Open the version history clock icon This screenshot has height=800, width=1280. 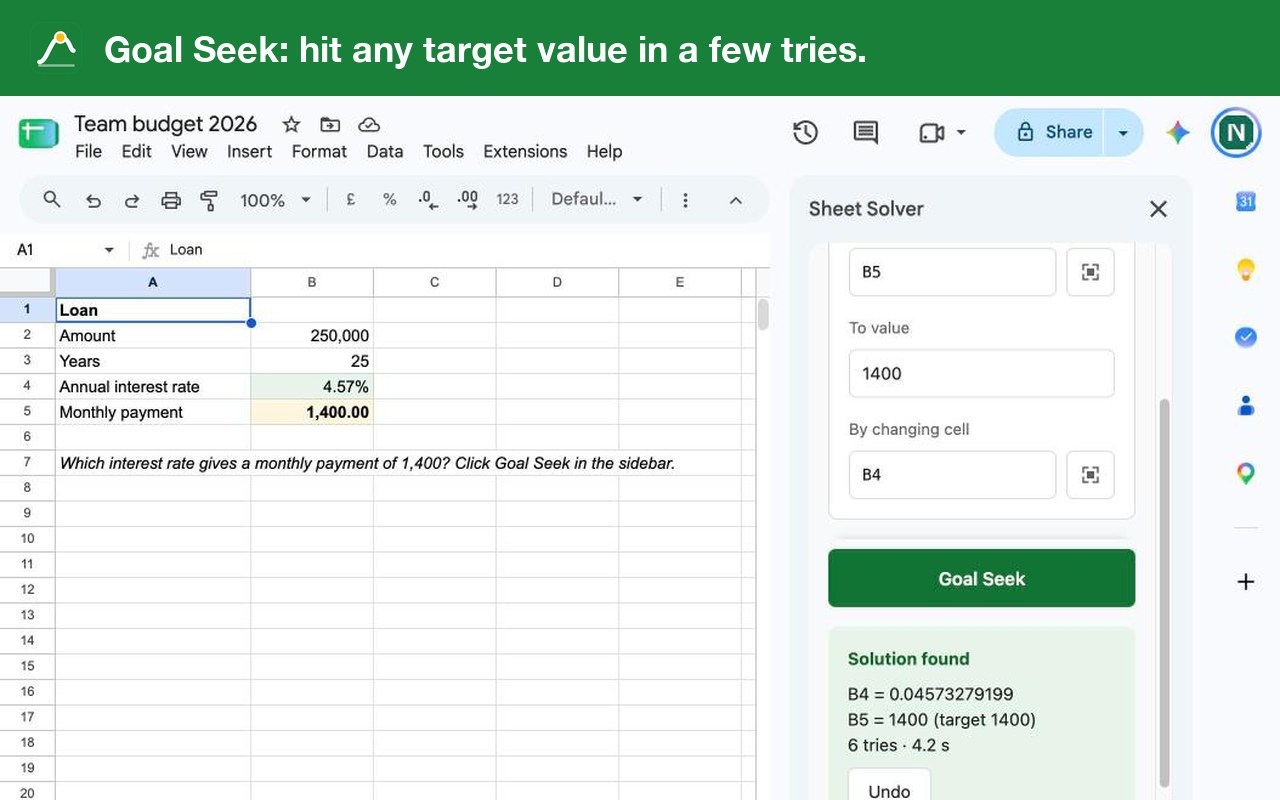(x=806, y=132)
